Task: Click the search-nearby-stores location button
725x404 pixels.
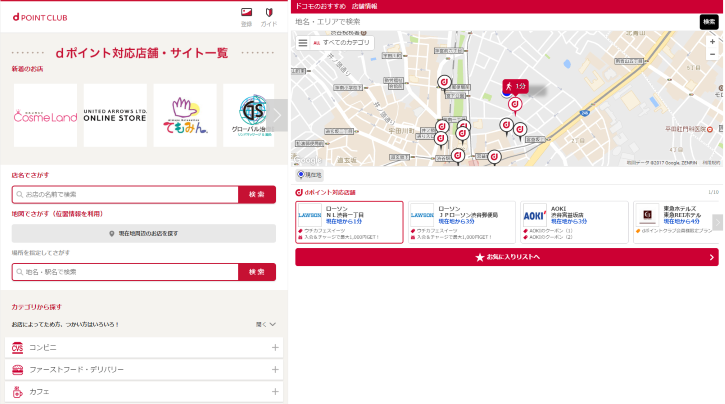Action: 144,233
